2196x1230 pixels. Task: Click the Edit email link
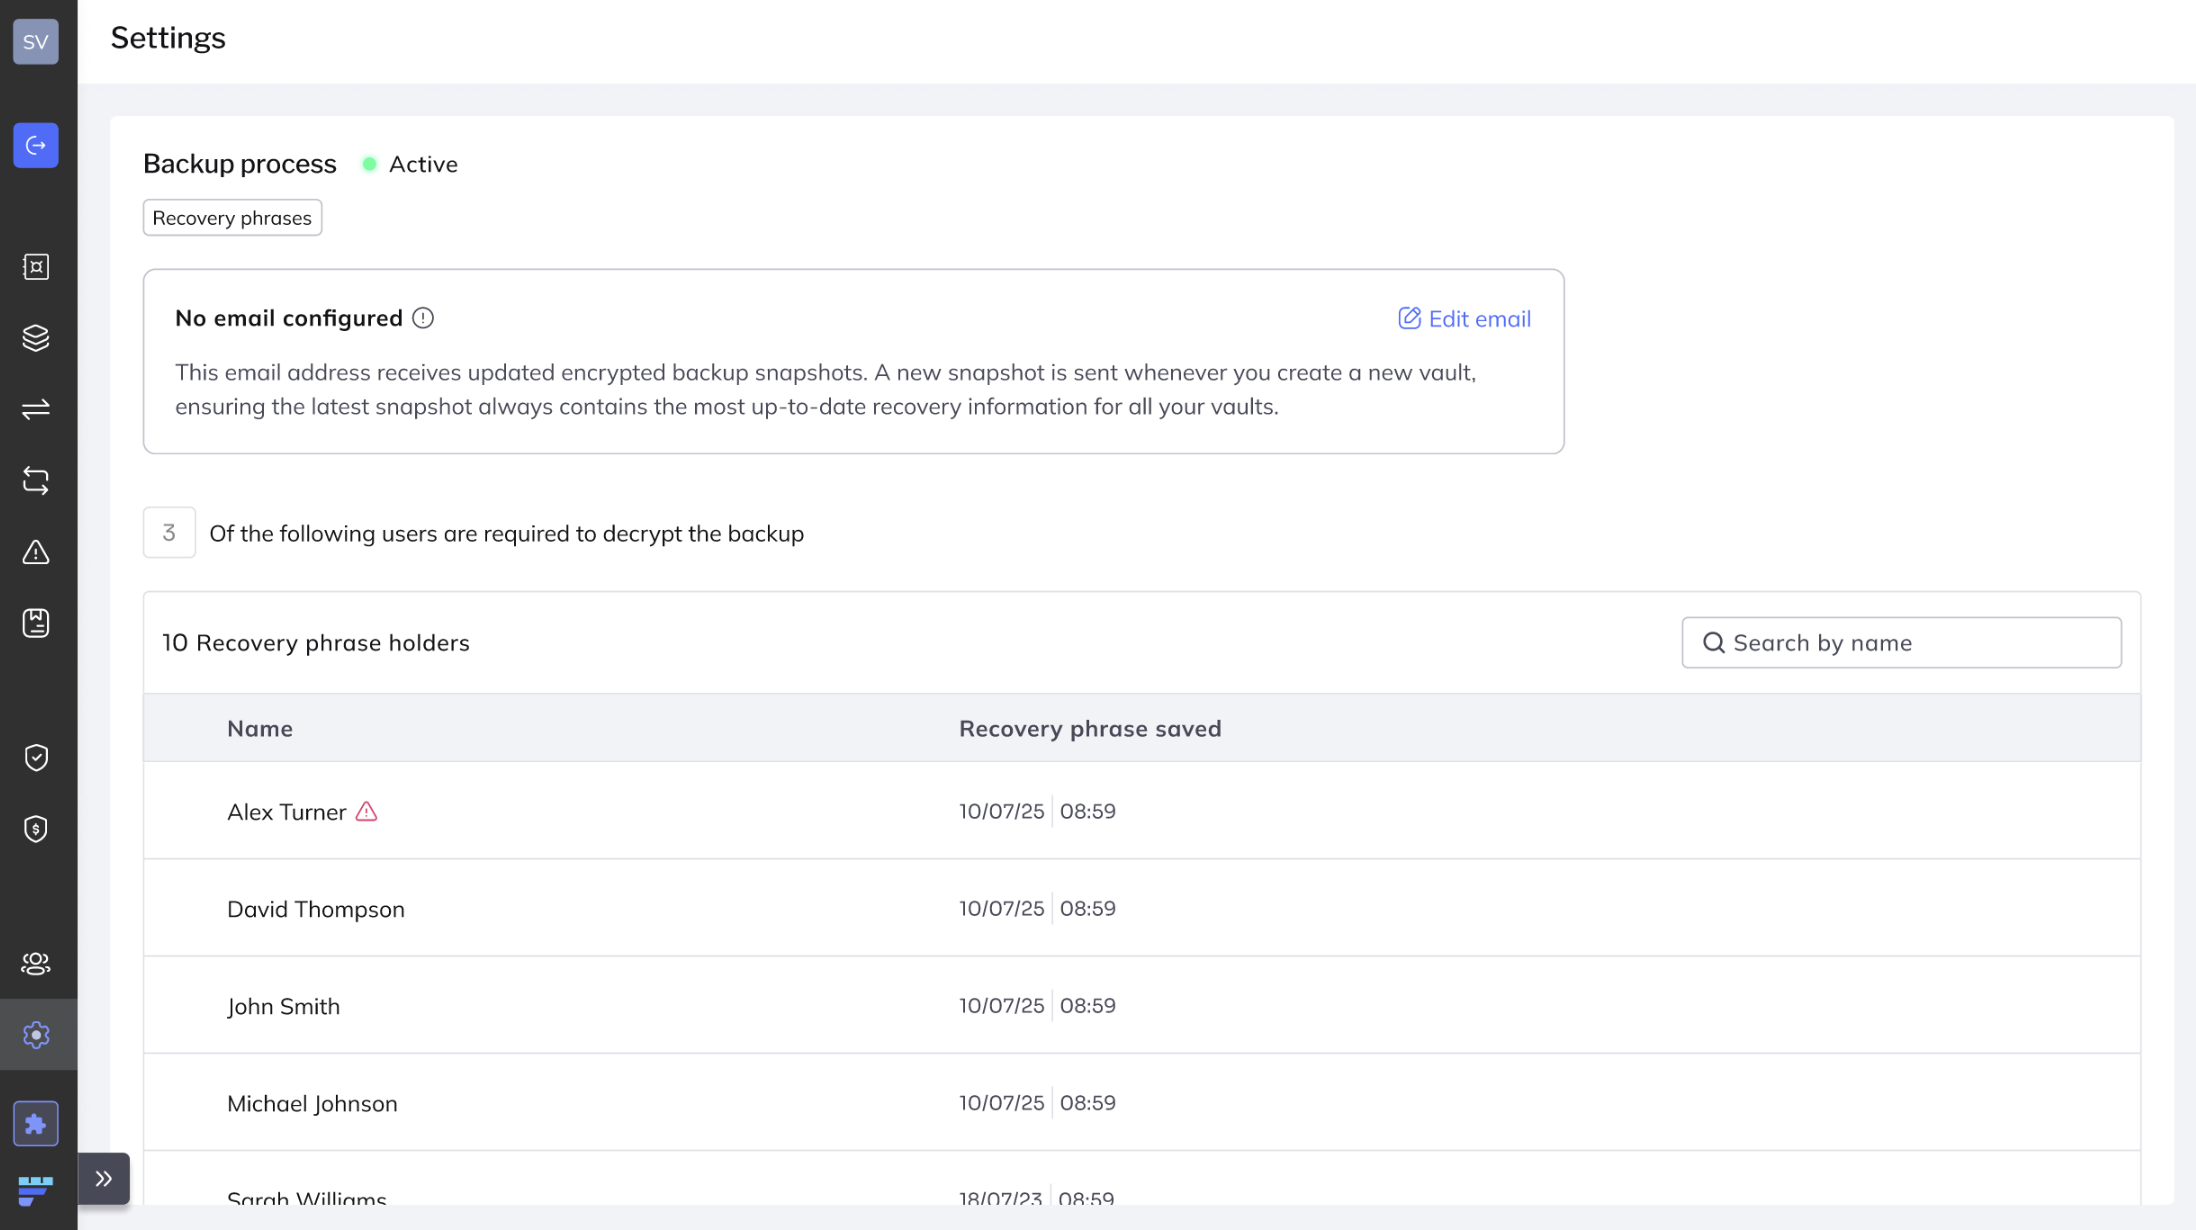[x=1464, y=319]
